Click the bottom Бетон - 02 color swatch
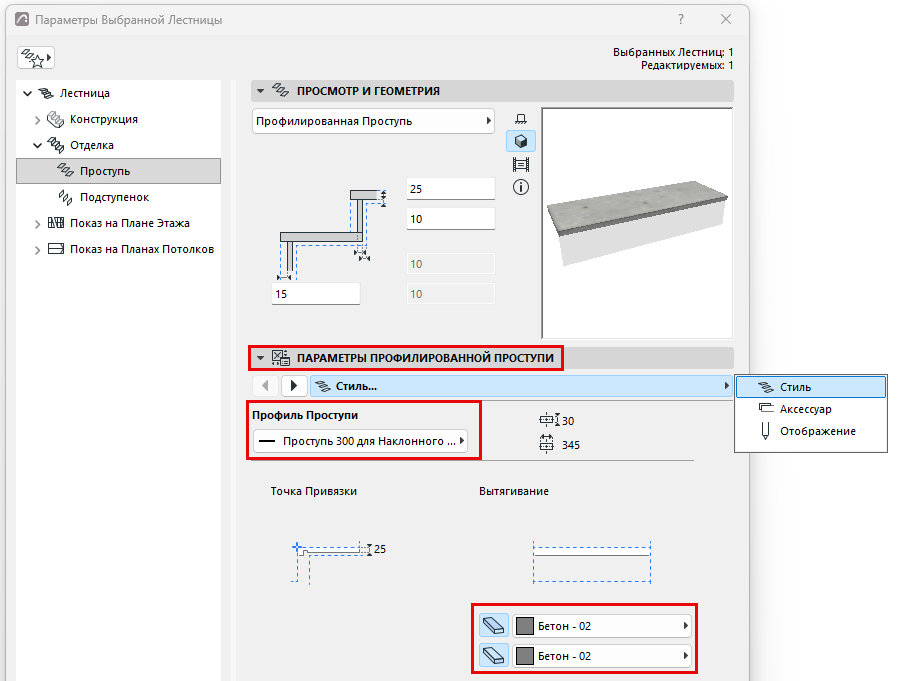 pyautogui.click(x=525, y=656)
